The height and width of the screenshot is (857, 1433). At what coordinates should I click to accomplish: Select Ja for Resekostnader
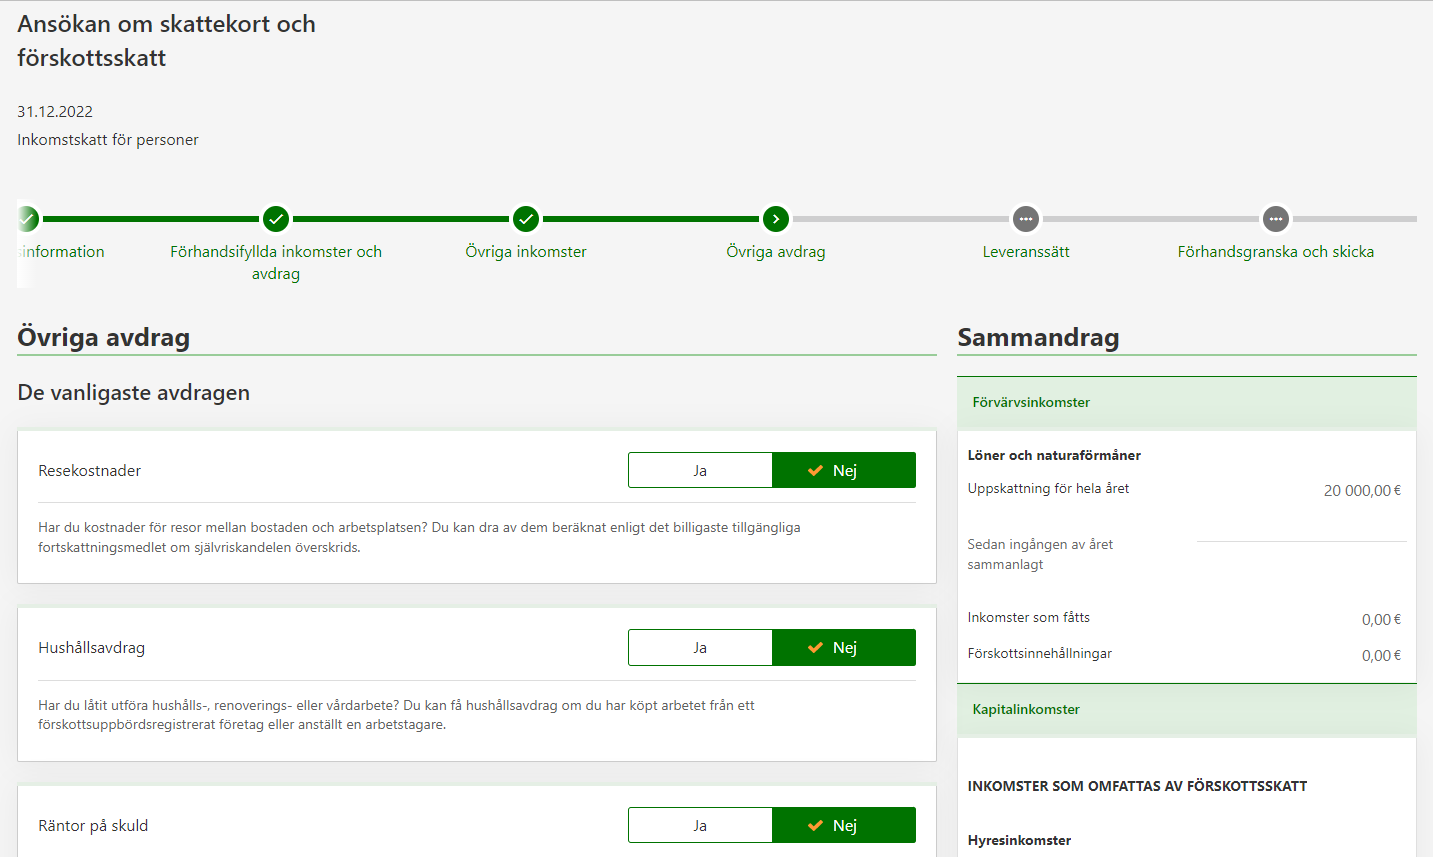click(700, 471)
